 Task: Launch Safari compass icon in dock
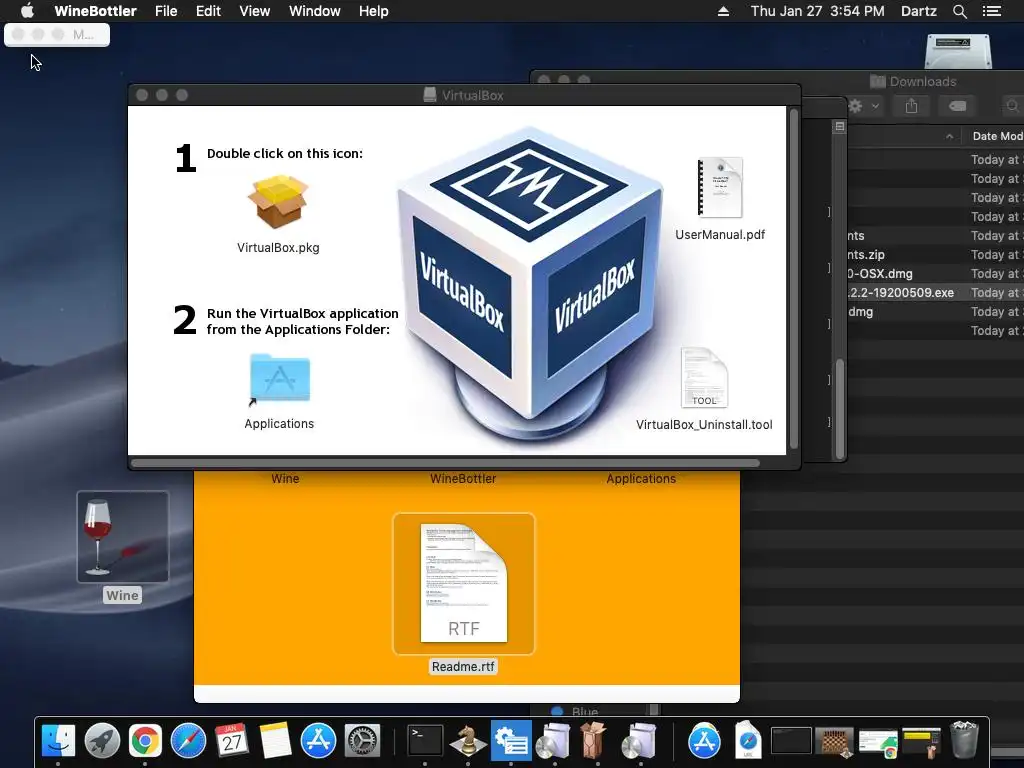[x=188, y=741]
